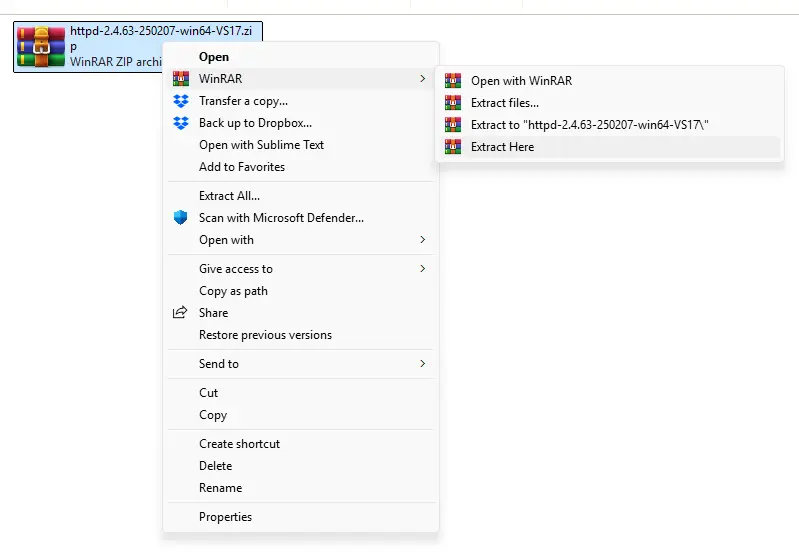Click WinRAR icon beside Extract files...
Screen dimensions: 799x560
[453, 102]
